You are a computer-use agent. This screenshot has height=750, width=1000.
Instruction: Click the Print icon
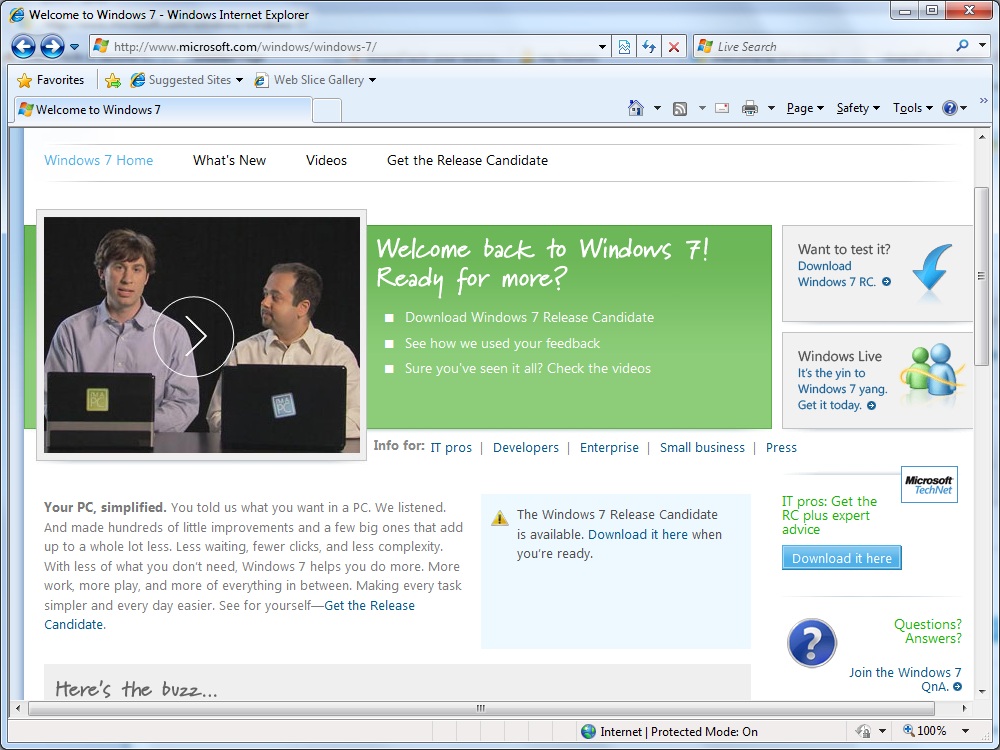tap(750, 108)
